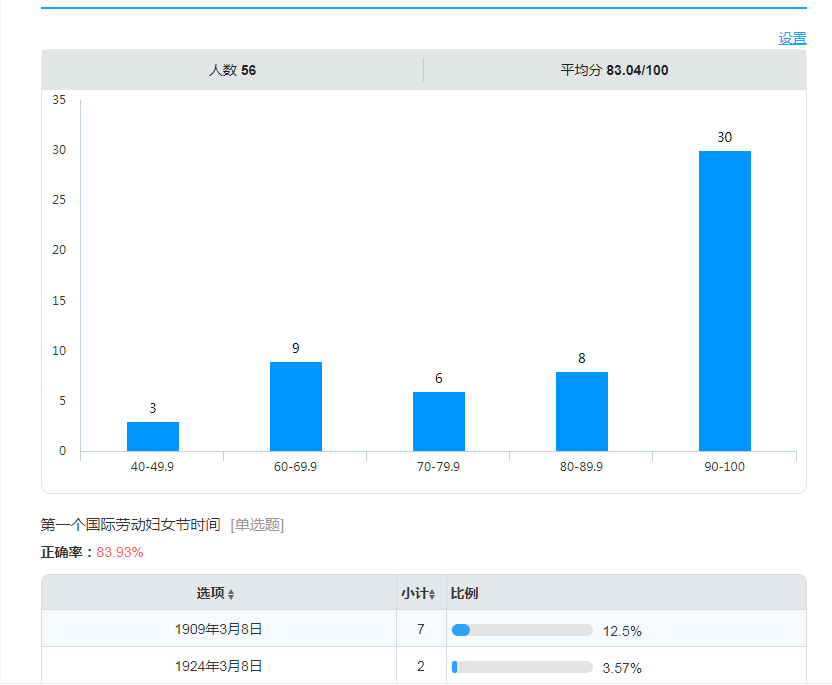The width and height of the screenshot is (832, 685).
Task: Click the red 83.93% accuracy value
Action: coord(120,552)
